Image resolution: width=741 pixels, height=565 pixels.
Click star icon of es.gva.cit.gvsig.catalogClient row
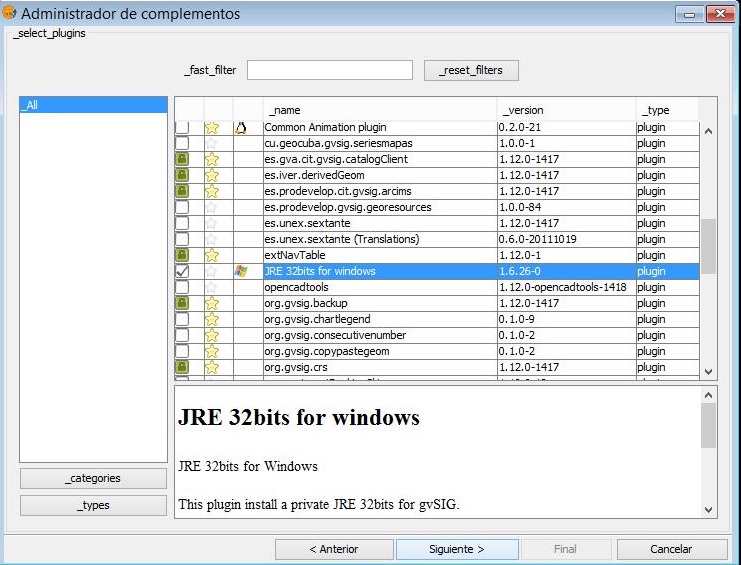point(212,159)
